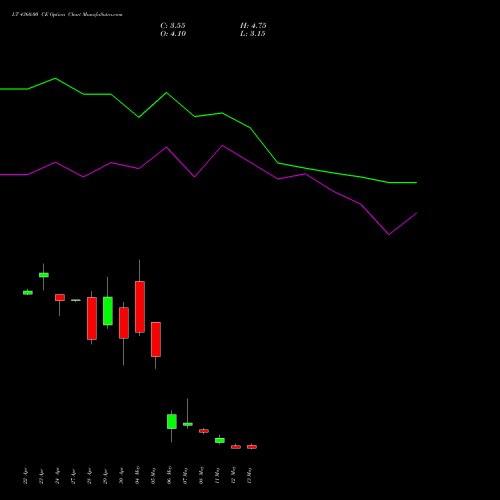
Task: Select the 12 May date label
Action: [234, 475]
